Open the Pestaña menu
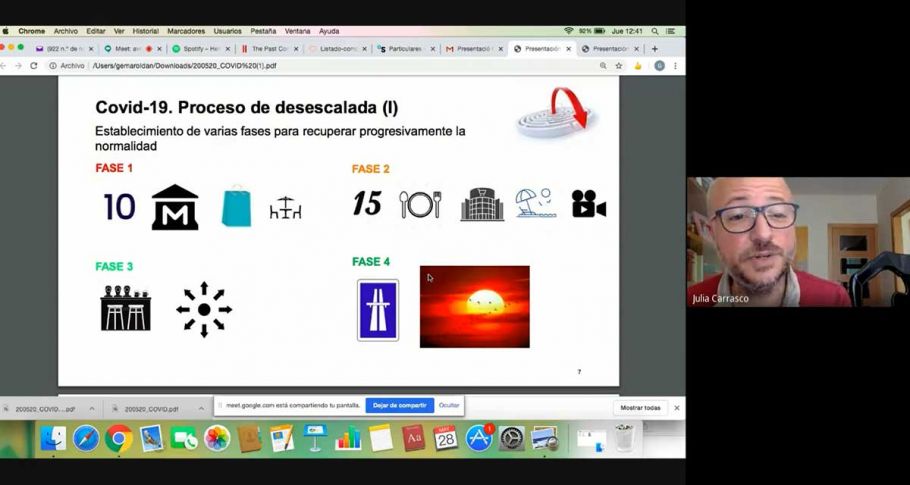This screenshot has width=910, height=485. (263, 31)
